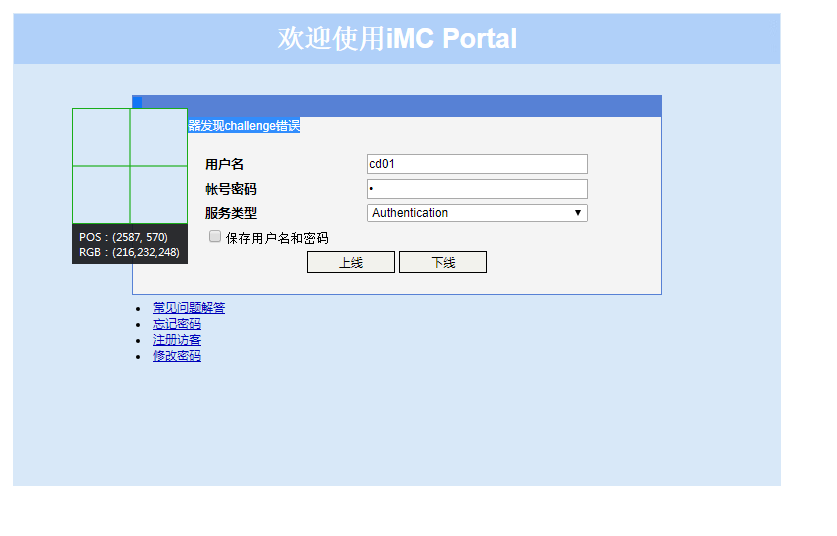The image size is (837, 536).
Task: Click the username field containing cd01
Action: [477, 164]
